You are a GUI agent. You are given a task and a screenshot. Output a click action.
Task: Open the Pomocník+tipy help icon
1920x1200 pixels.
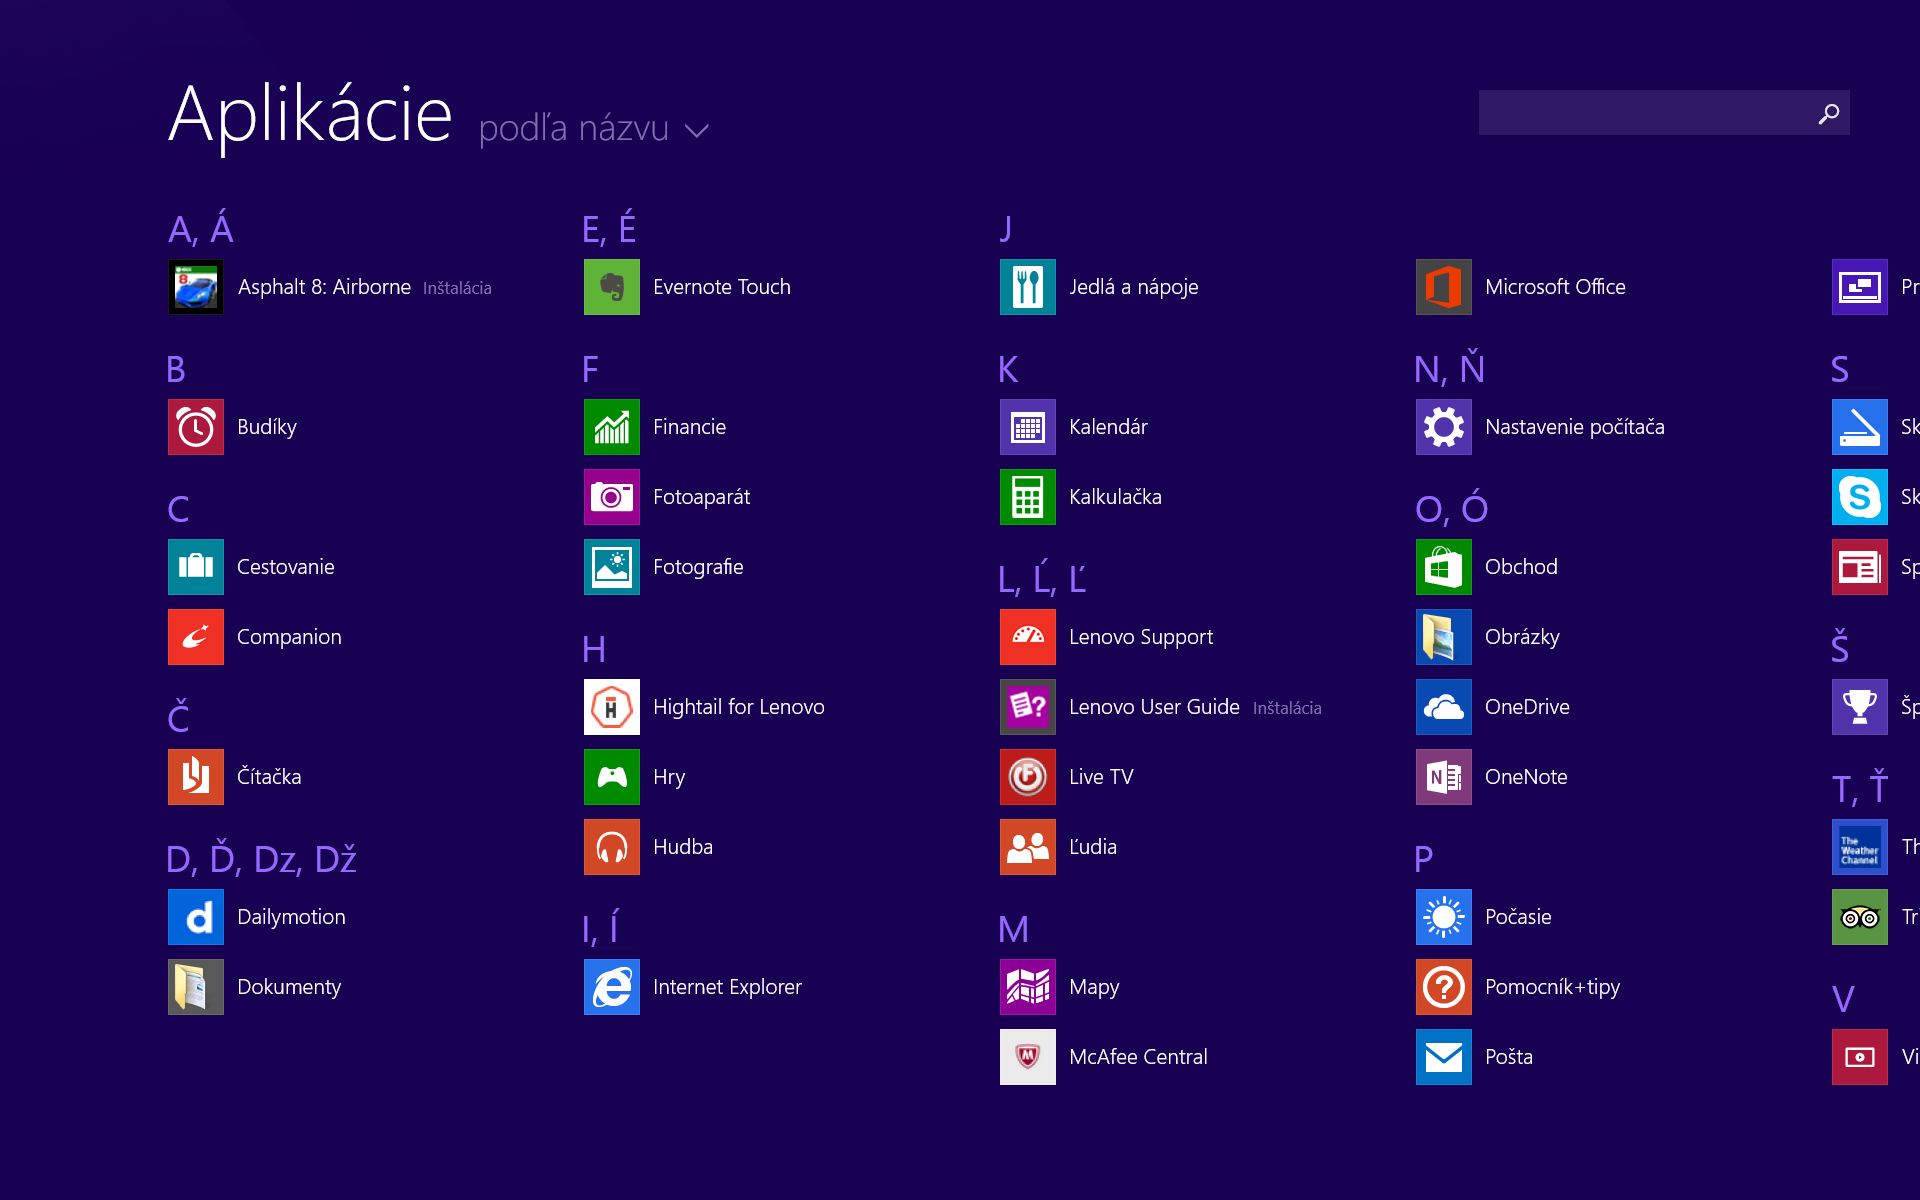tap(1443, 987)
